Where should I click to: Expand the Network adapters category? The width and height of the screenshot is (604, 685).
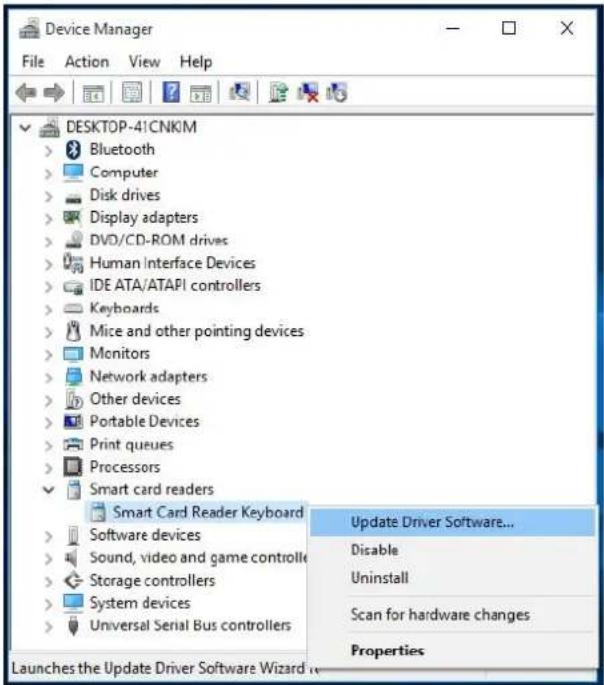[48, 377]
